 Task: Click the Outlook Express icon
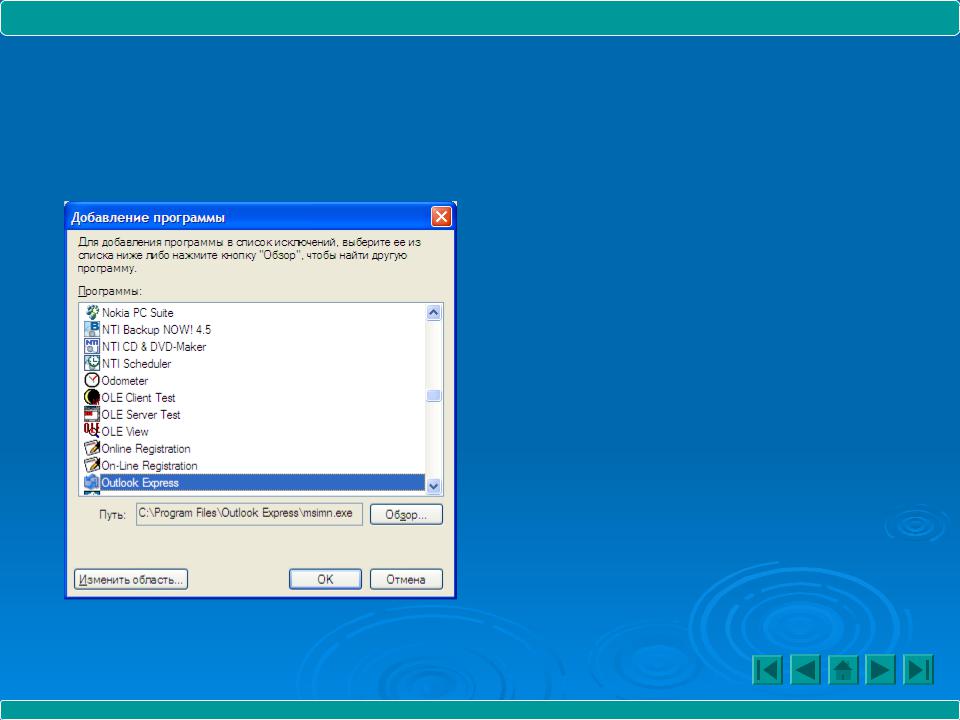pyautogui.click(x=92, y=482)
